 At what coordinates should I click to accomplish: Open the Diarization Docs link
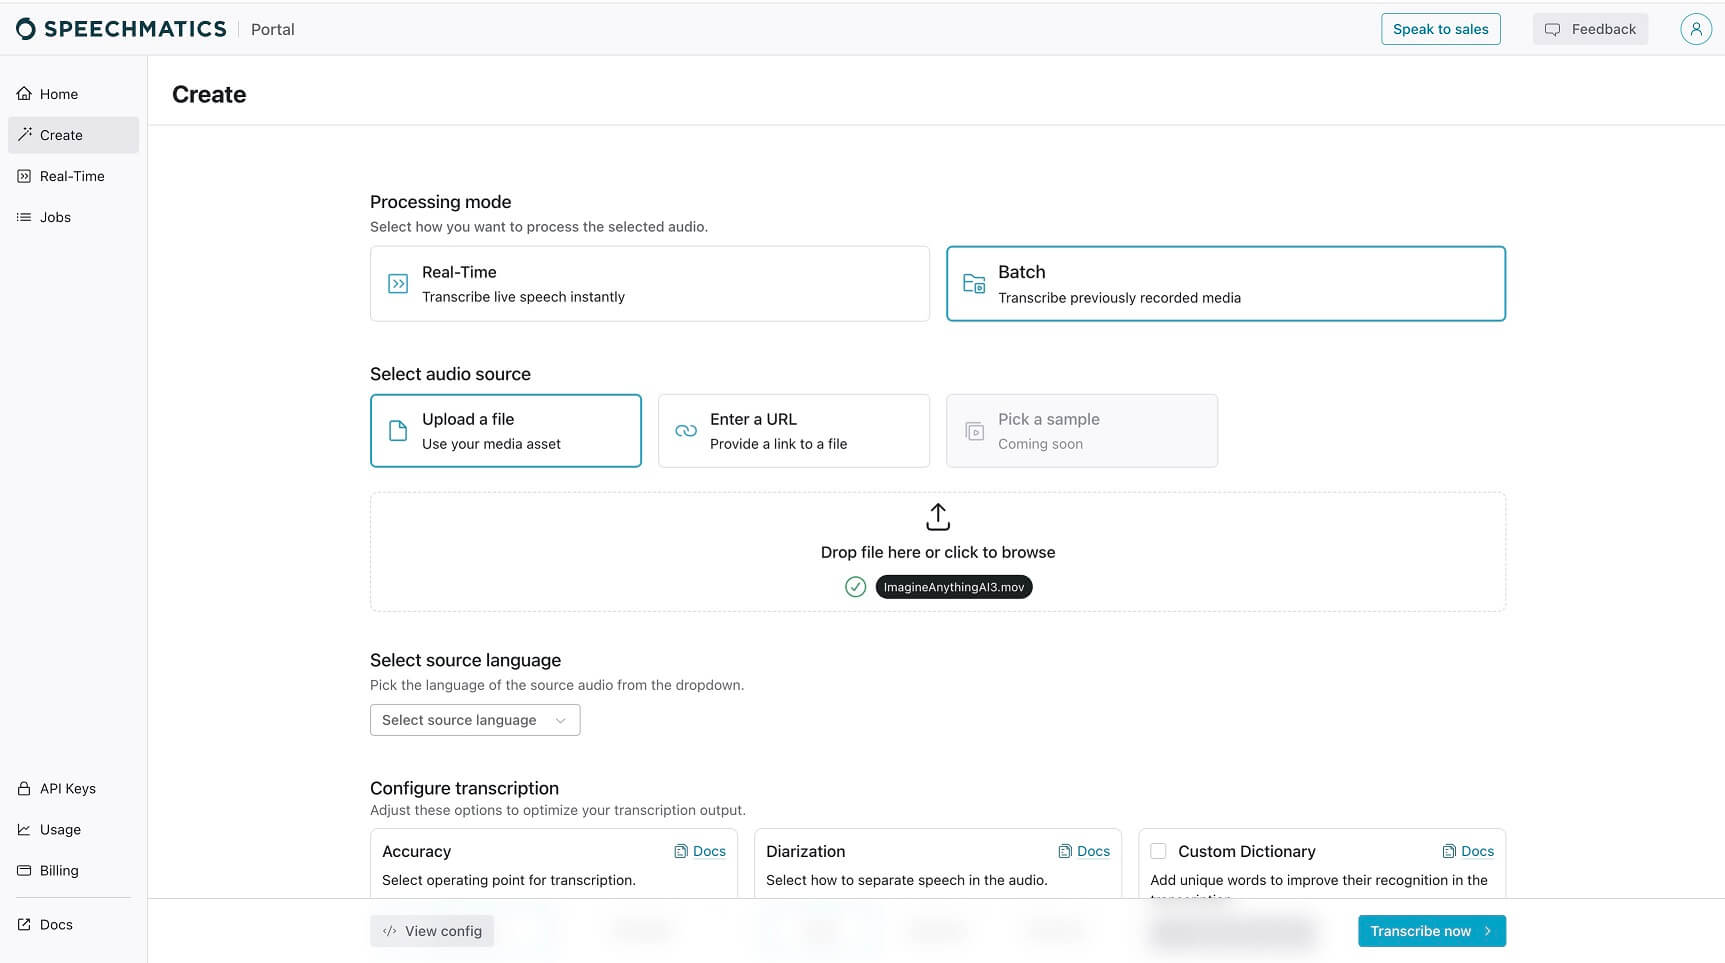tap(1084, 851)
